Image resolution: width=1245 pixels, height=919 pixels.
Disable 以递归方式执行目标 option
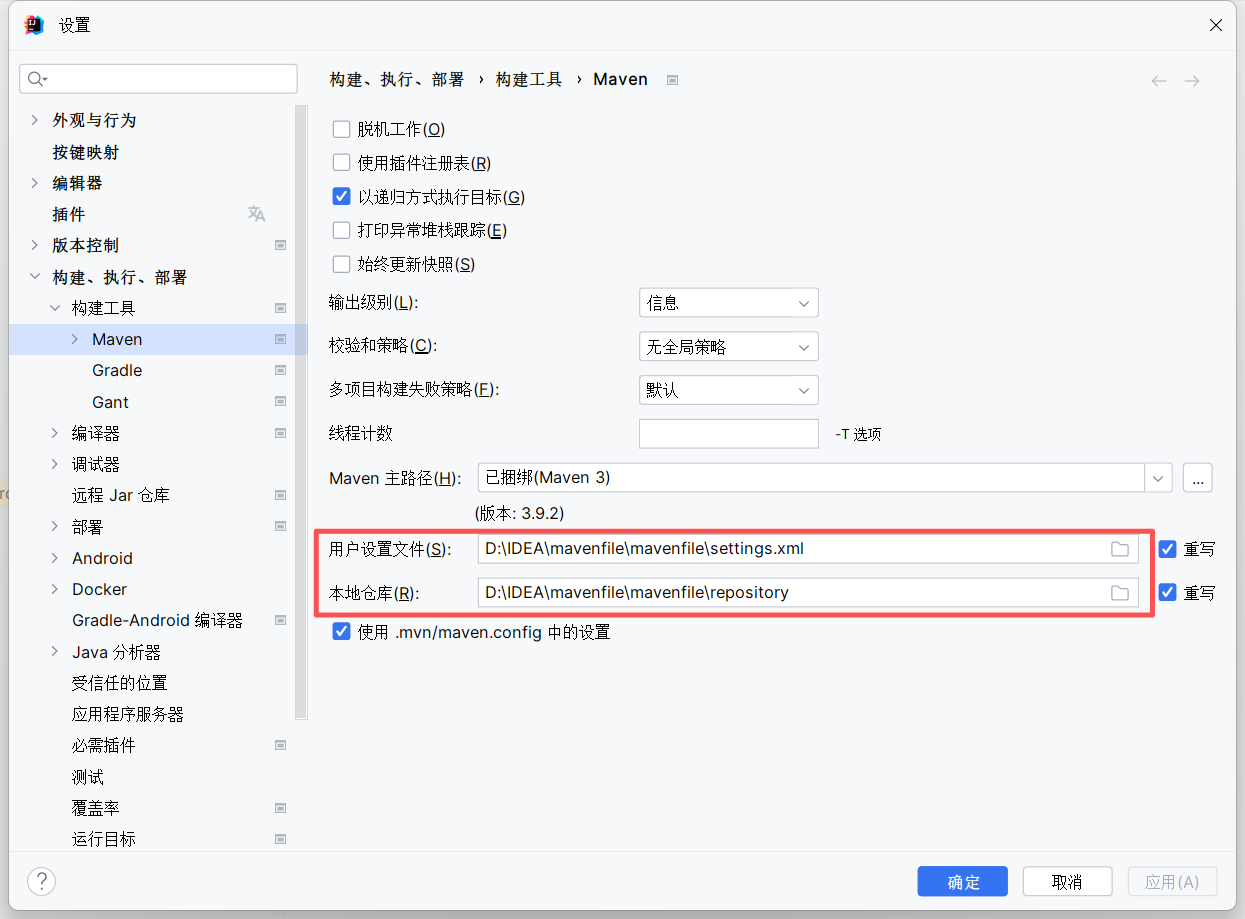(341, 196)
